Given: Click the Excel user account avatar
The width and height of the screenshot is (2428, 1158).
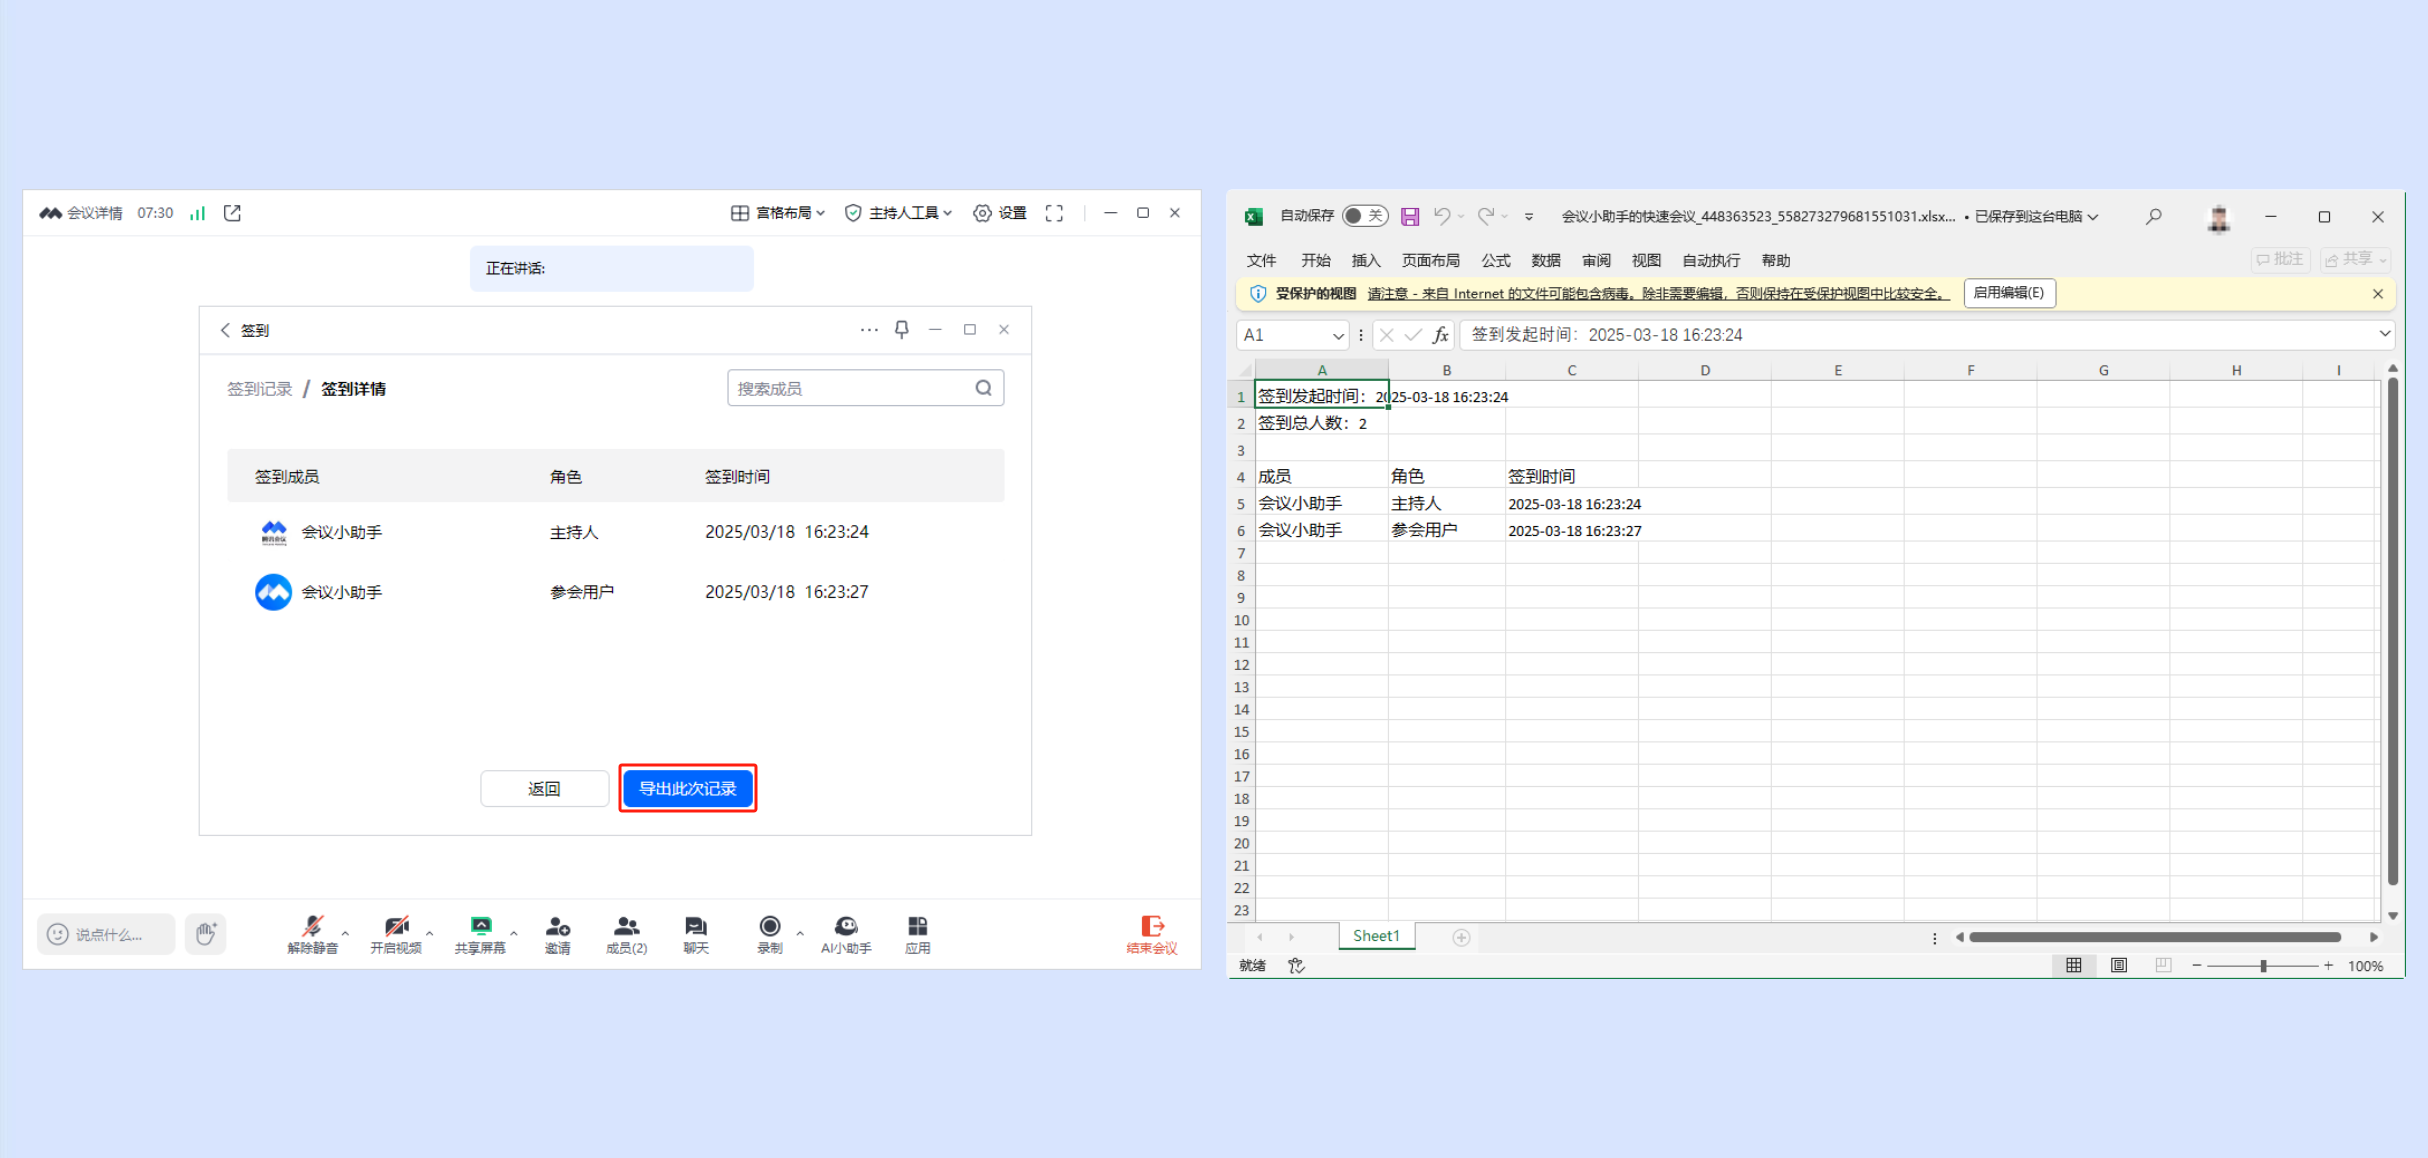Looking at the screenshot, I should (x=2219, y=217).
